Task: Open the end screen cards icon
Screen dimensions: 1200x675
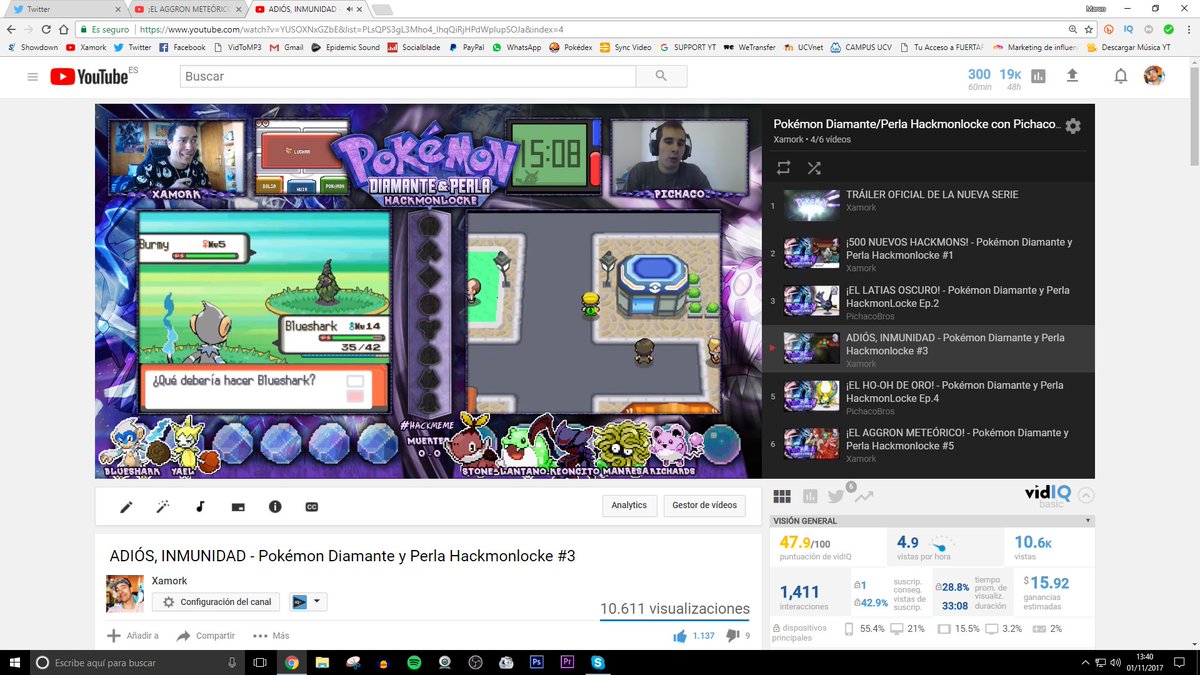Action: [x=238, y=507]
